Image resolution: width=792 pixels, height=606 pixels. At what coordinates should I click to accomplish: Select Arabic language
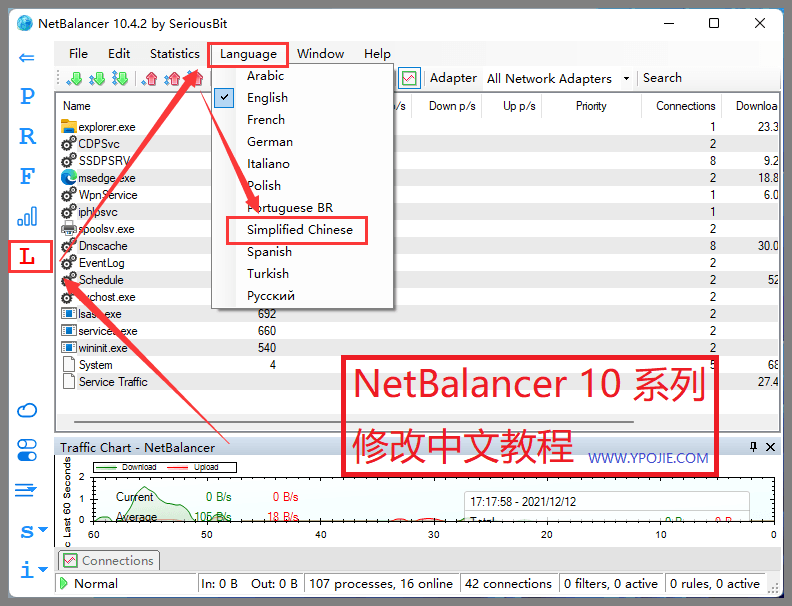tap(303, 76)
